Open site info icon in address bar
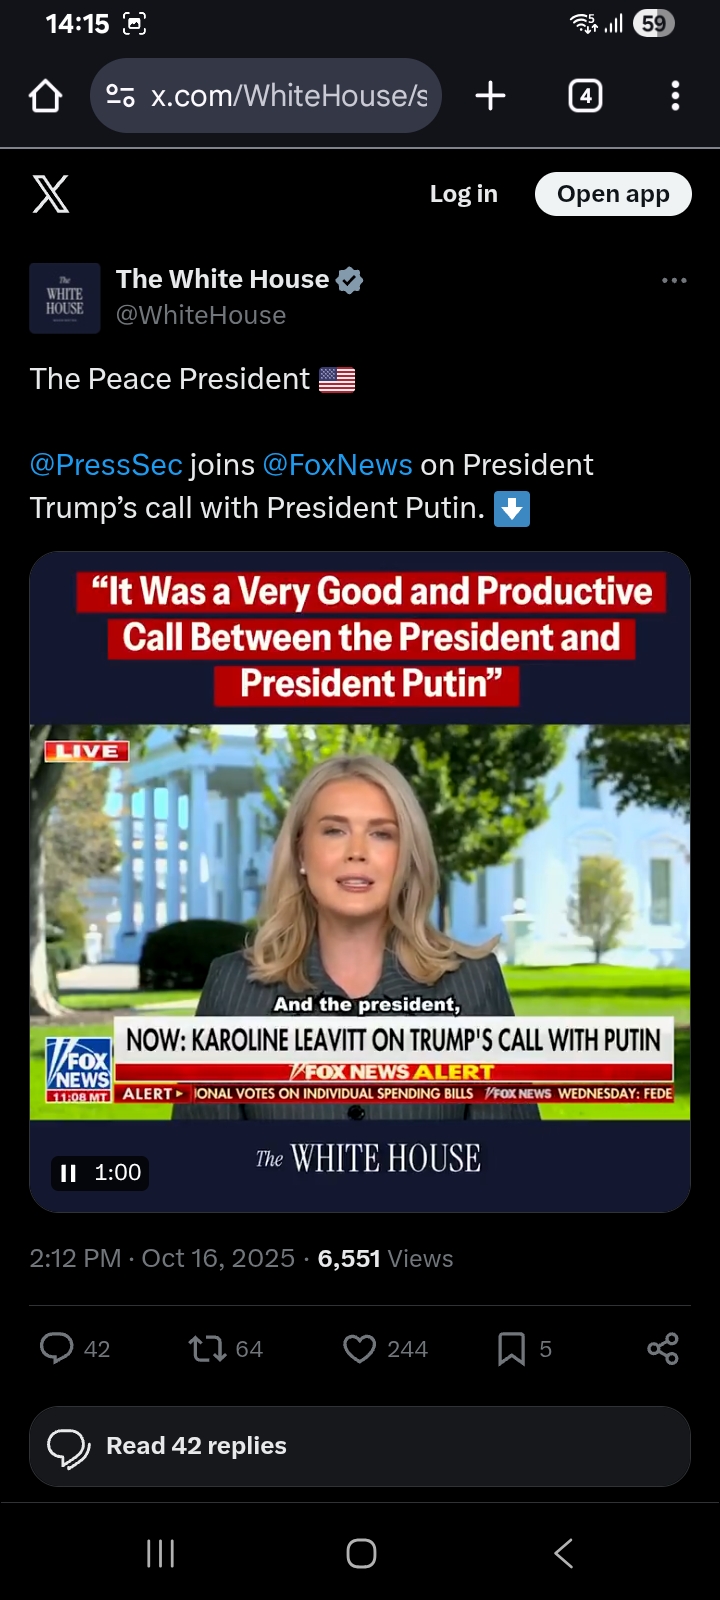Screen dimensions: 720x1600 pyautogui.click(x=120, y=96)
